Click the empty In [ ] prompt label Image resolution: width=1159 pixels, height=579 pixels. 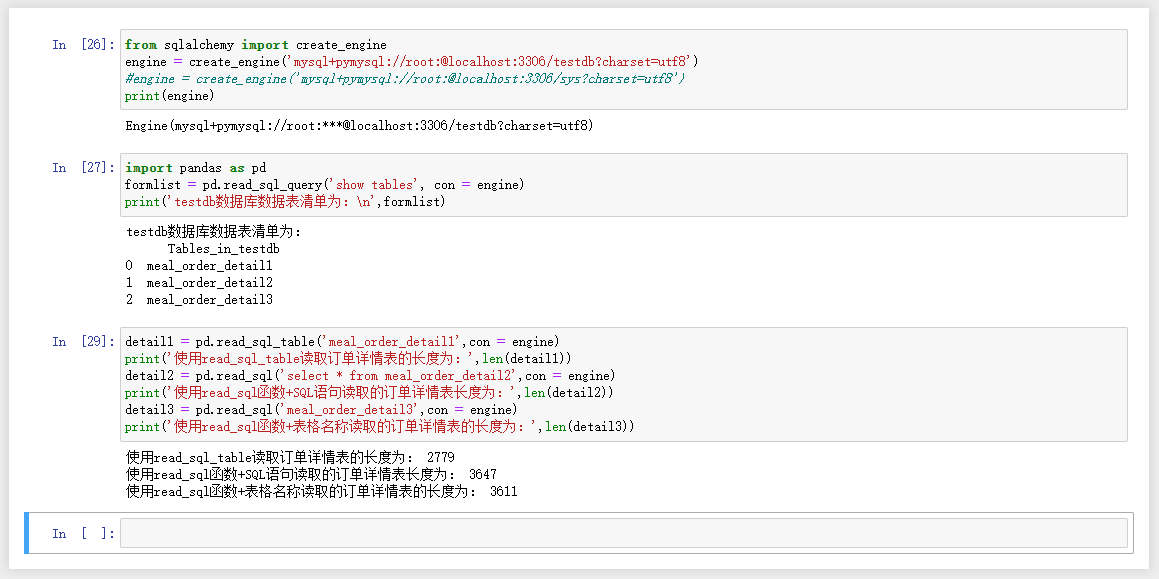[84, 533]
